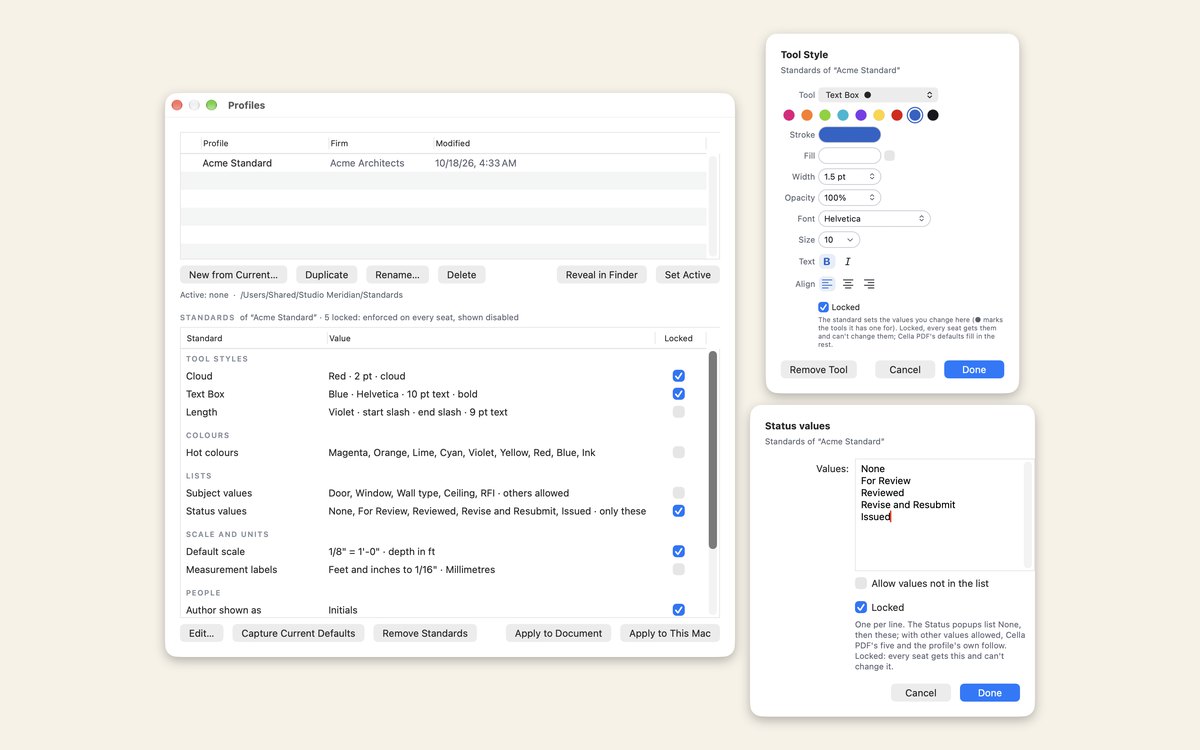1200x750 pixels.
Task: Click the Locked column header
Action: (679, 338)
